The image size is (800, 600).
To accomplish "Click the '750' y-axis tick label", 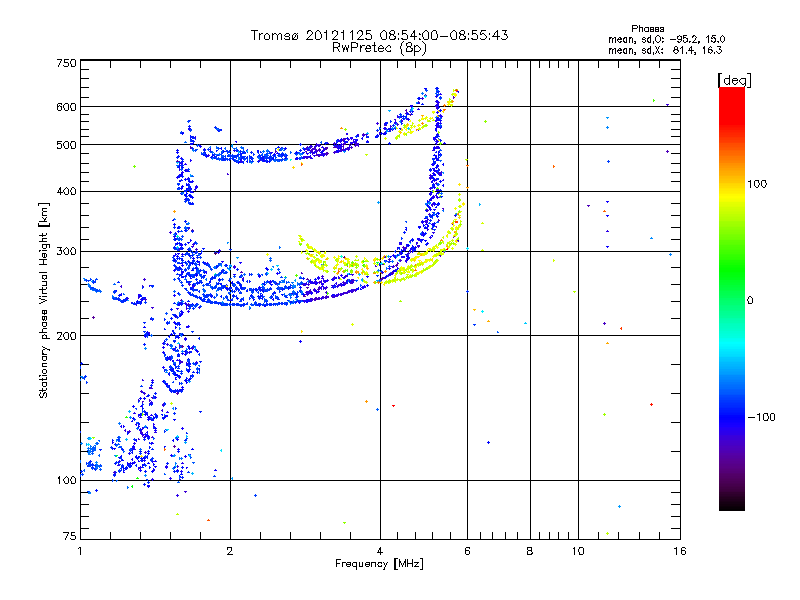I will [x=67, y=63].
